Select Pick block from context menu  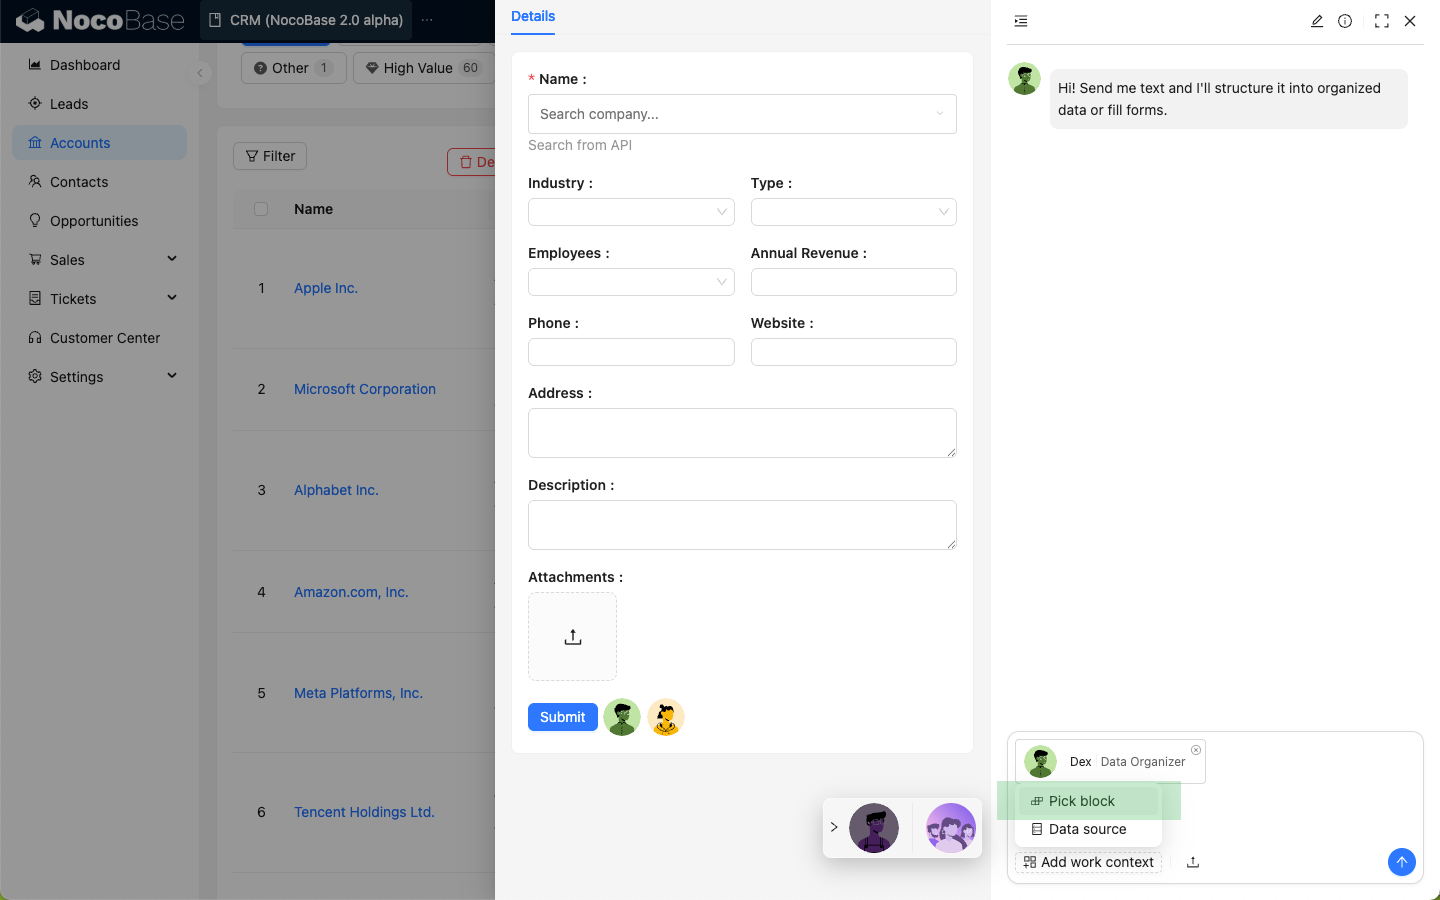[1081, 801]
